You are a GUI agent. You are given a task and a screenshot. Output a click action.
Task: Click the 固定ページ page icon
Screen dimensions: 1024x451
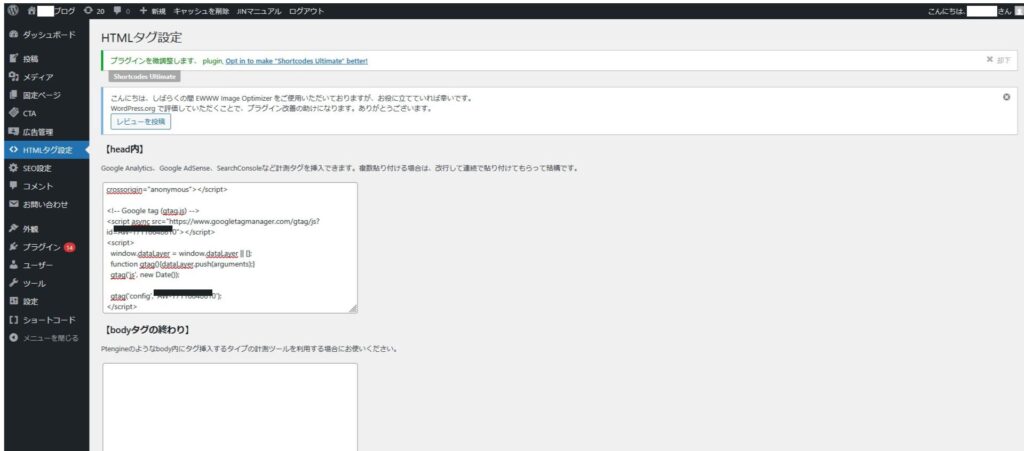[14, 95]
